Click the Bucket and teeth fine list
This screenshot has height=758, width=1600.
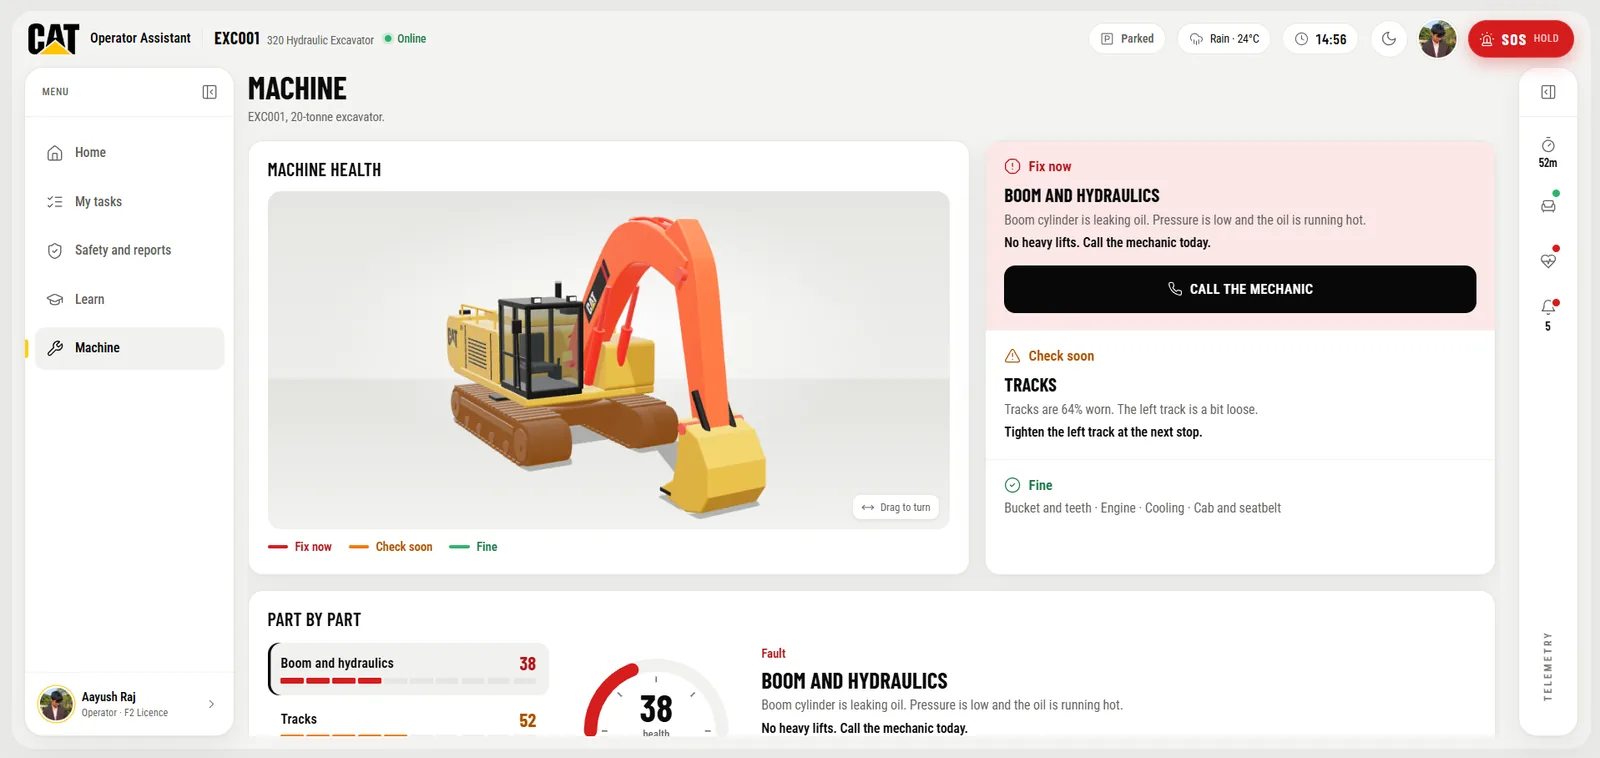click(x=1142, y=508)
